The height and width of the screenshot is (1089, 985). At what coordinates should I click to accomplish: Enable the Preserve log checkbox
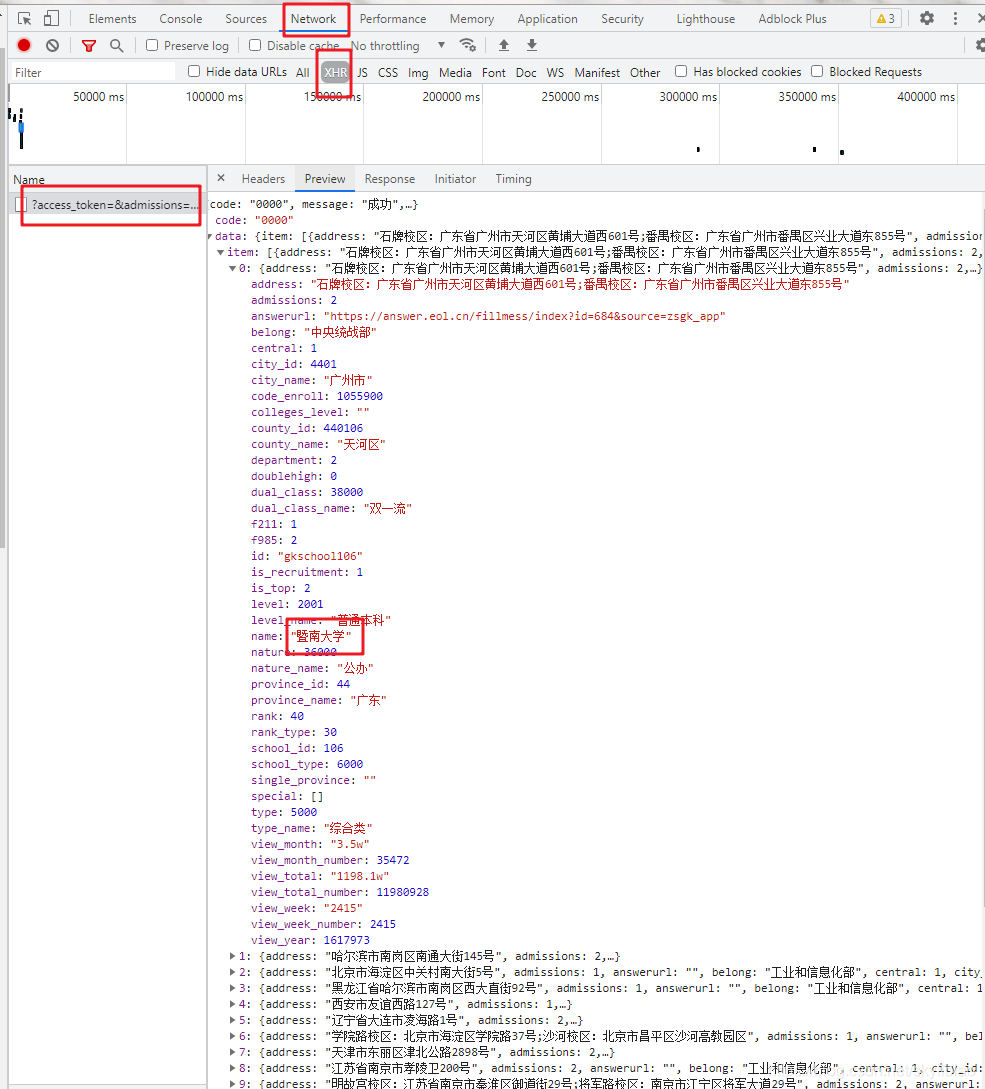(154, 45)
